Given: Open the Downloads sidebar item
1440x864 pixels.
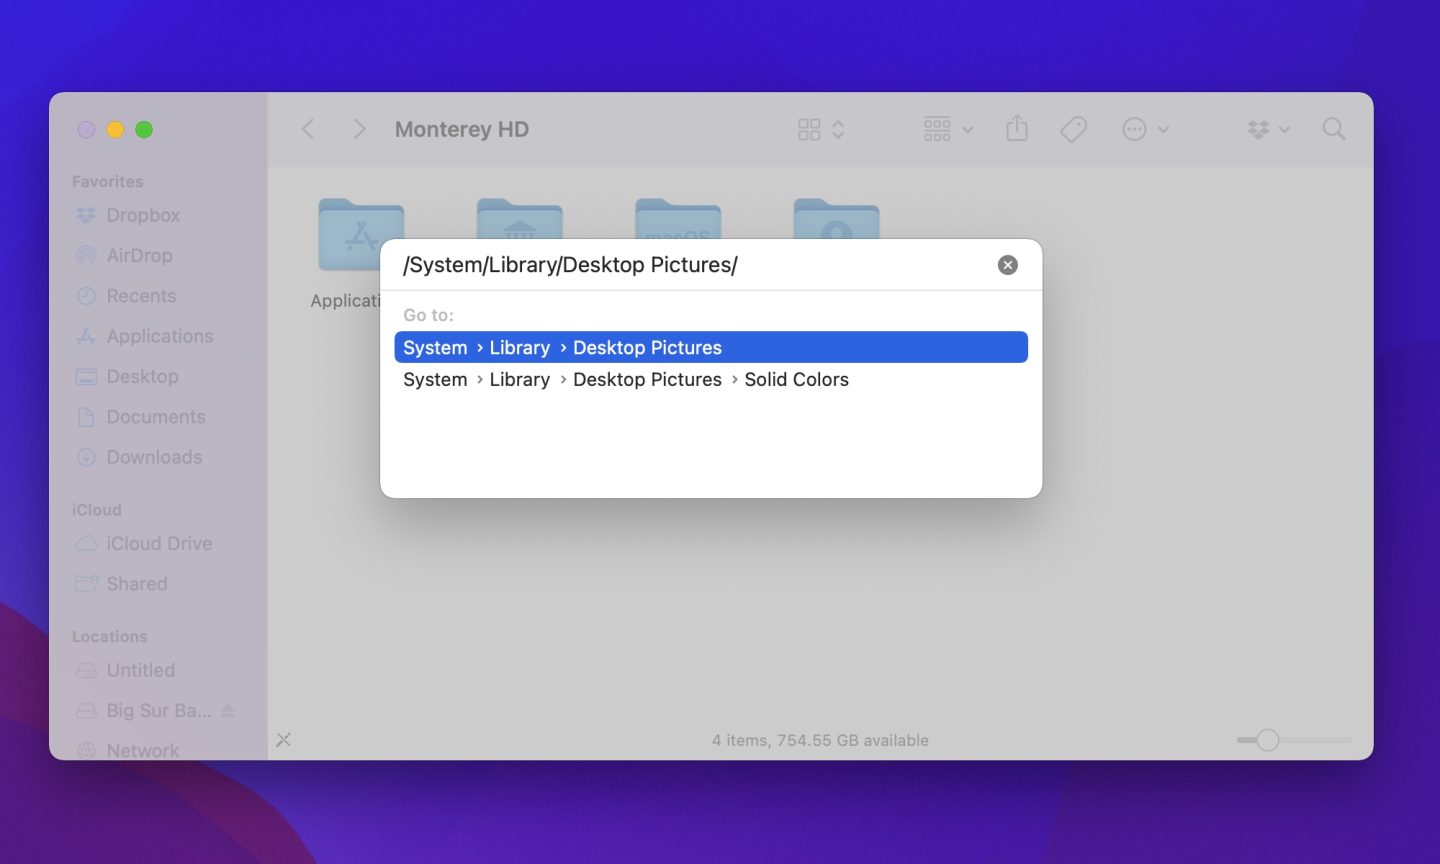Looking at the screenshot, I should coord(153,457).
